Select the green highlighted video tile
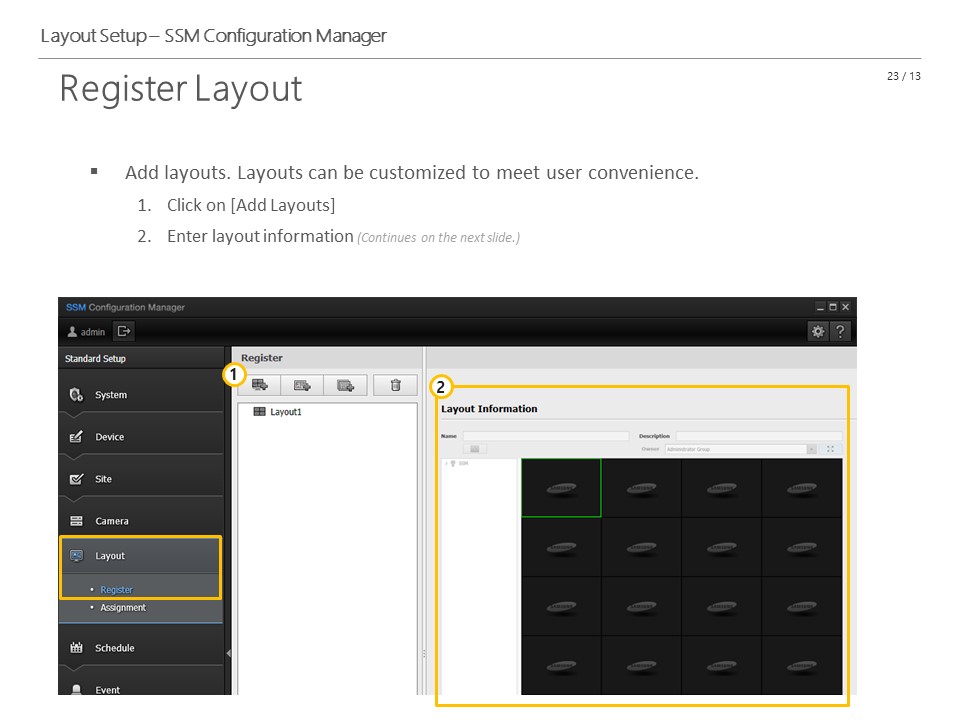Viewport: 960px width, 720px height. pos(561,488)
